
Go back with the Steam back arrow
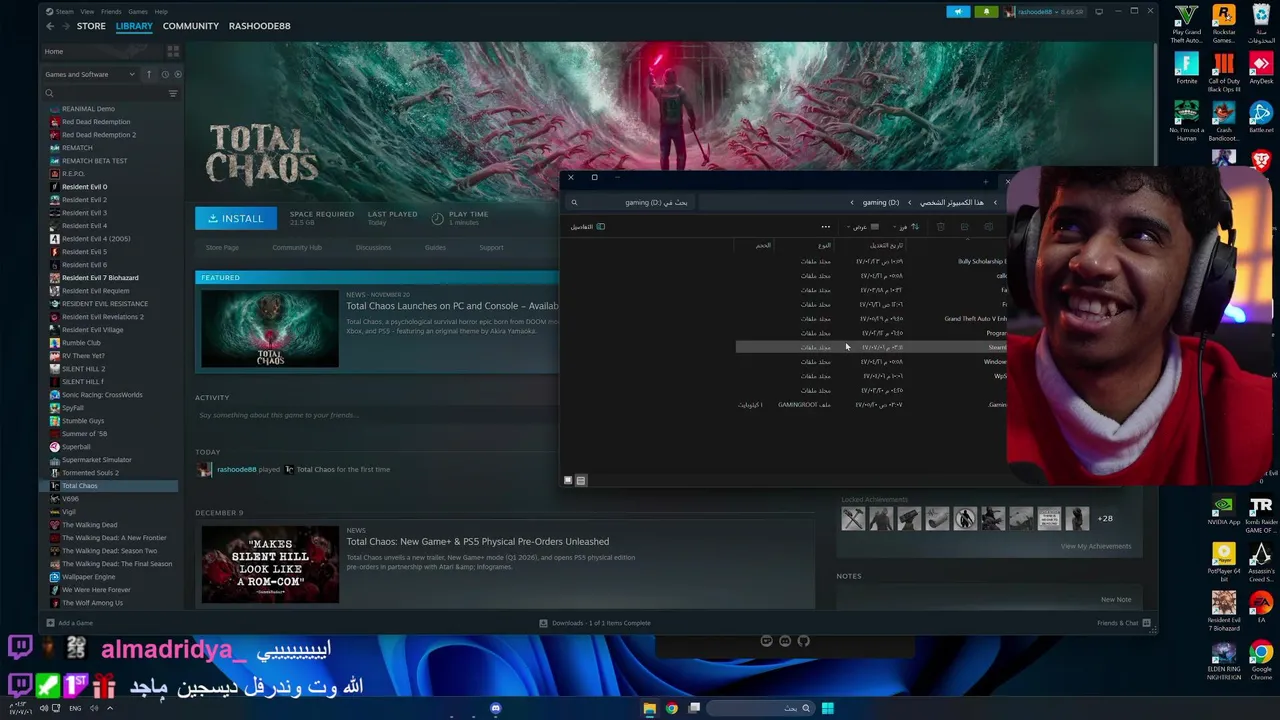tap(50, 26)
